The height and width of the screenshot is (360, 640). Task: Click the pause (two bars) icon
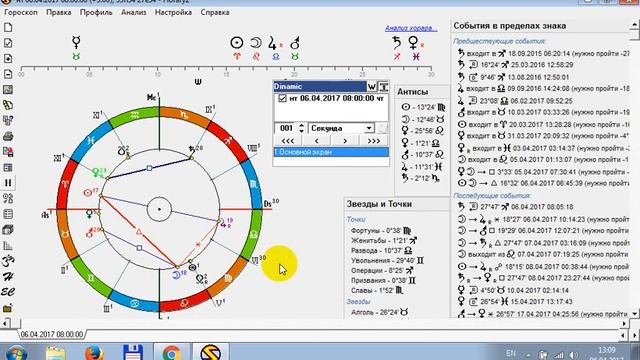point(8,183)
